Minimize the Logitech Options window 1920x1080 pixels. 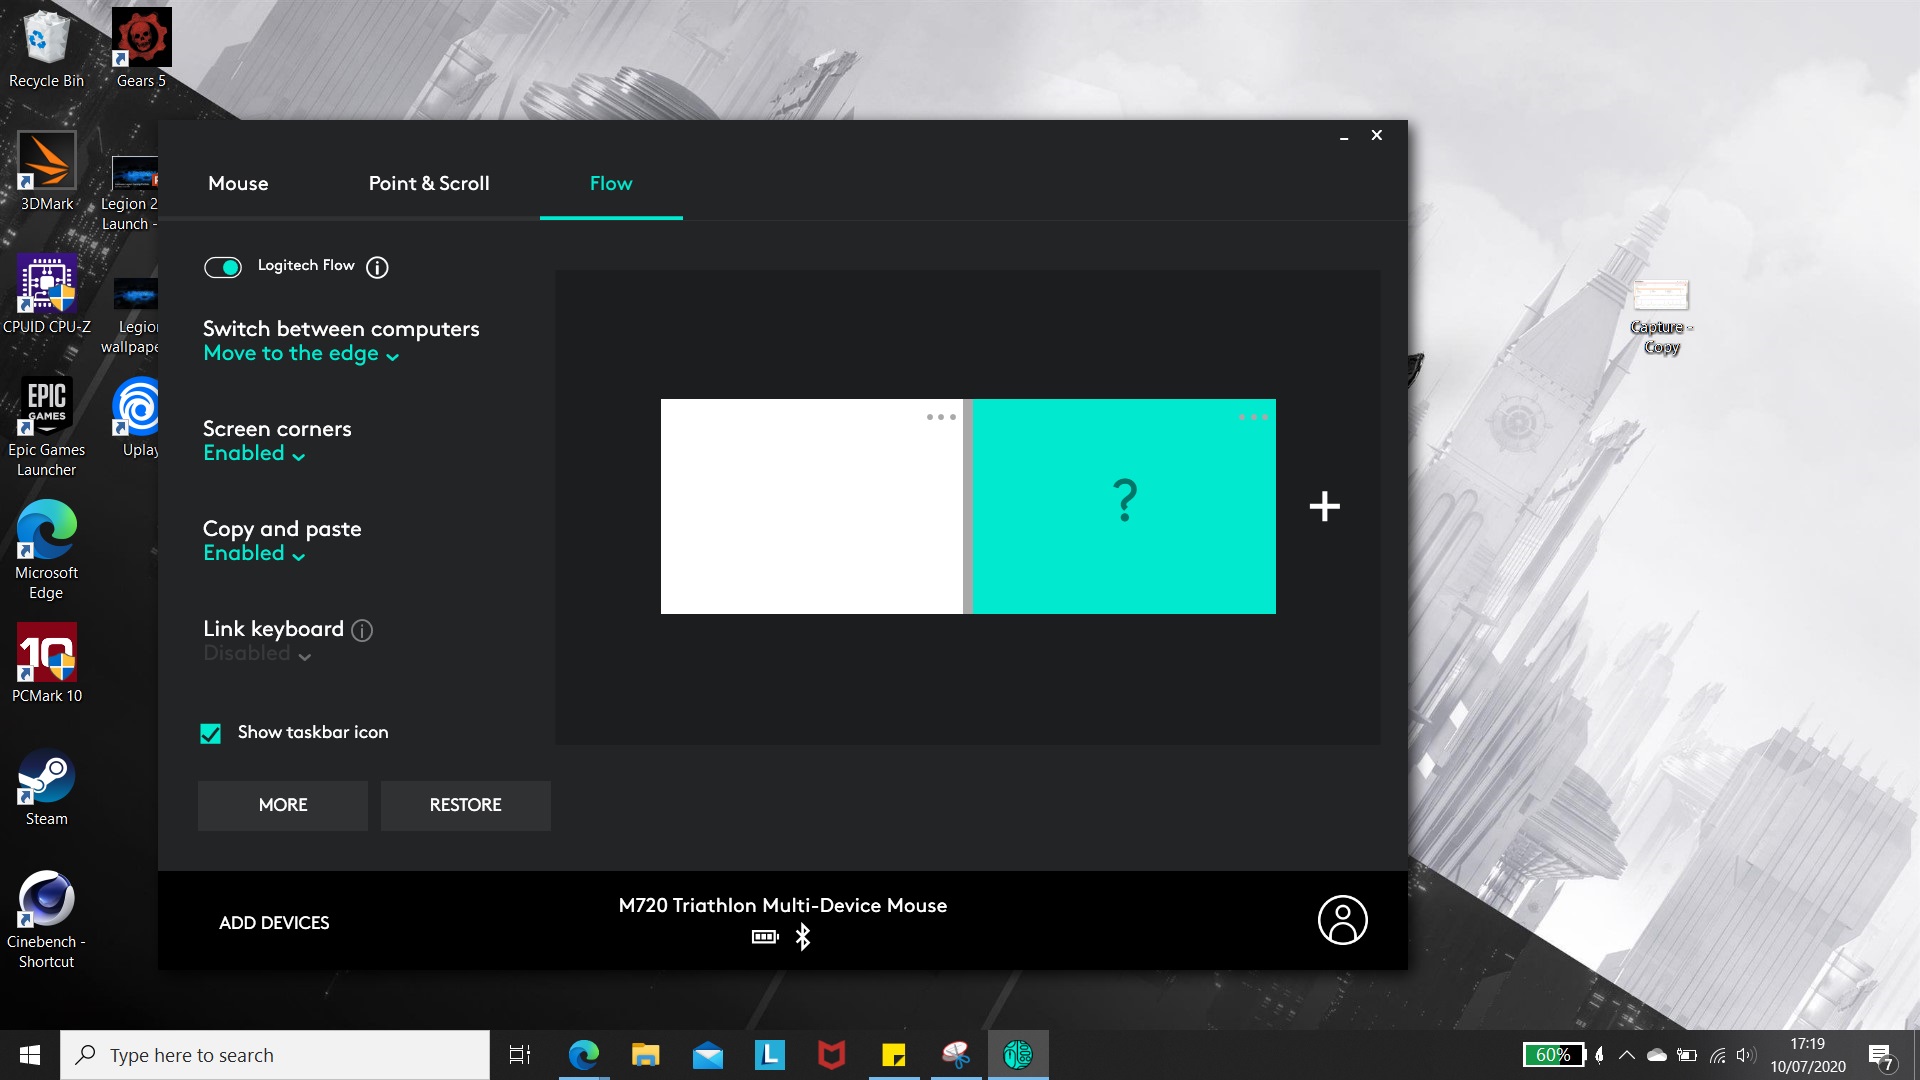1344,136
